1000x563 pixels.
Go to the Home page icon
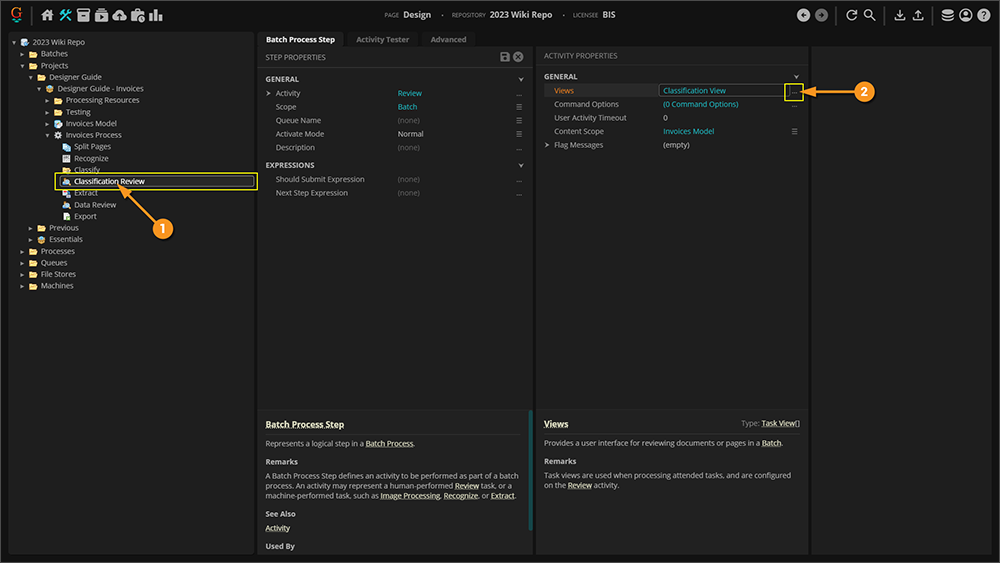tap(47, 15)
